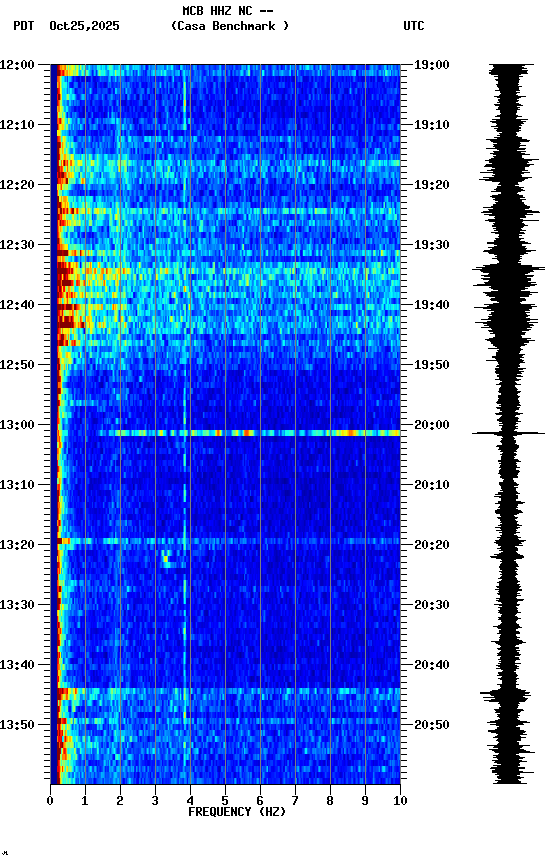Click the bright broadband event line after 13:00

click(248, 433)
